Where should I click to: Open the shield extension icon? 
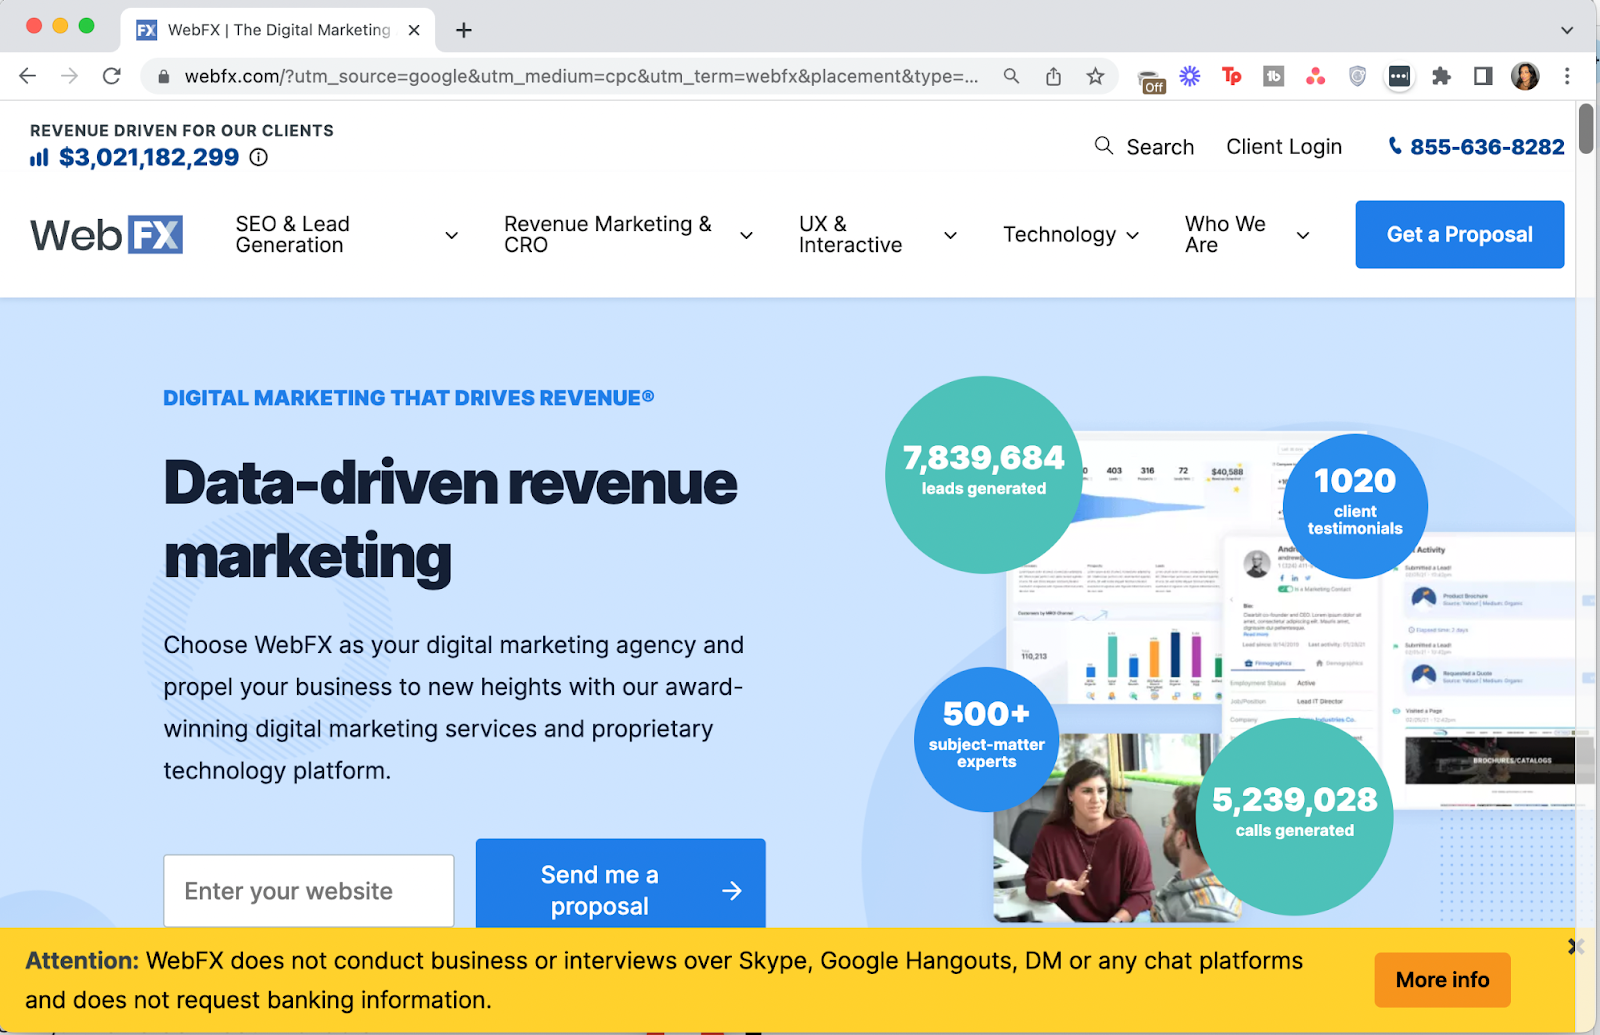coord(1358,76)
